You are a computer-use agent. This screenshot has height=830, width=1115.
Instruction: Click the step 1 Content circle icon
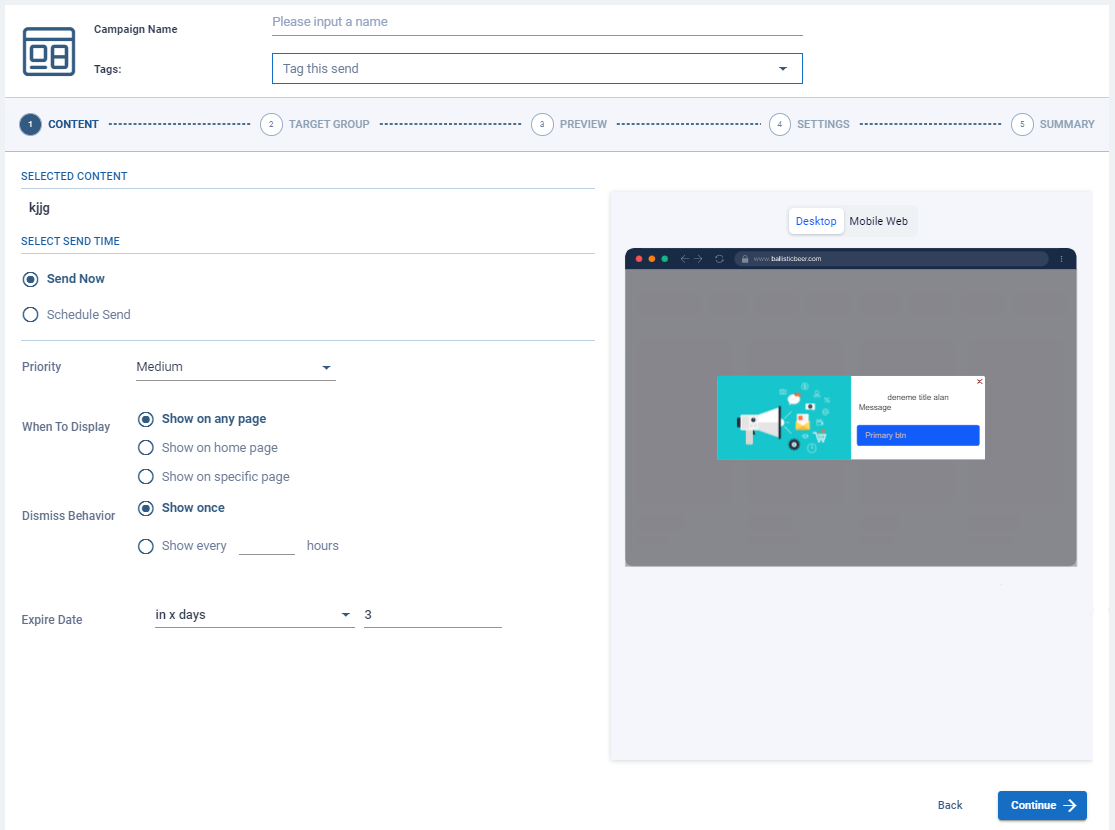point(31,124)
